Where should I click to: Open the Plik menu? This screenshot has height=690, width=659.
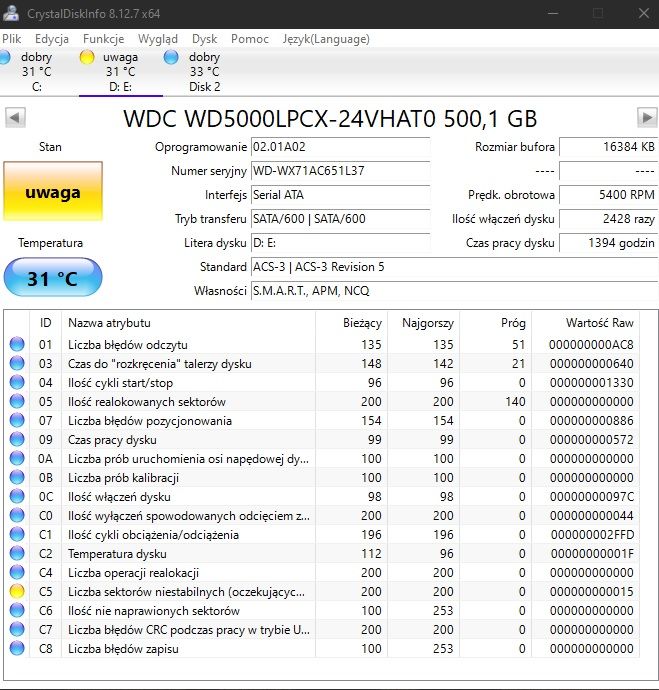(11, 39)
